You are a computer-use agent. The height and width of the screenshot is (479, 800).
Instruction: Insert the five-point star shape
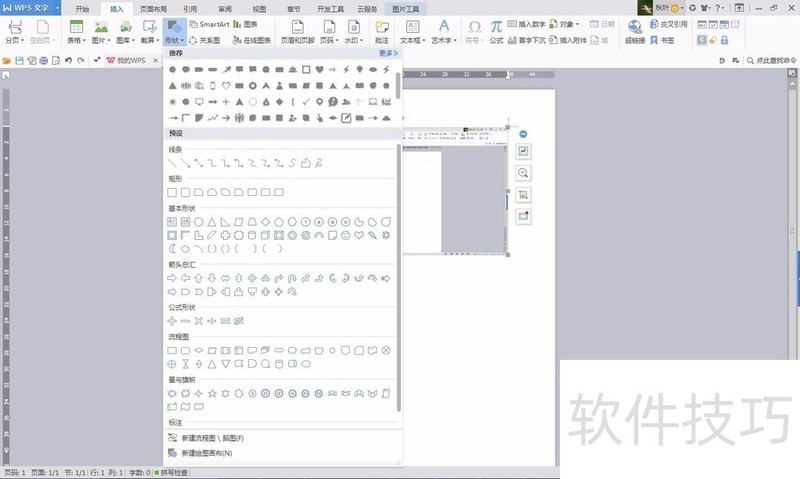(212, 393)
